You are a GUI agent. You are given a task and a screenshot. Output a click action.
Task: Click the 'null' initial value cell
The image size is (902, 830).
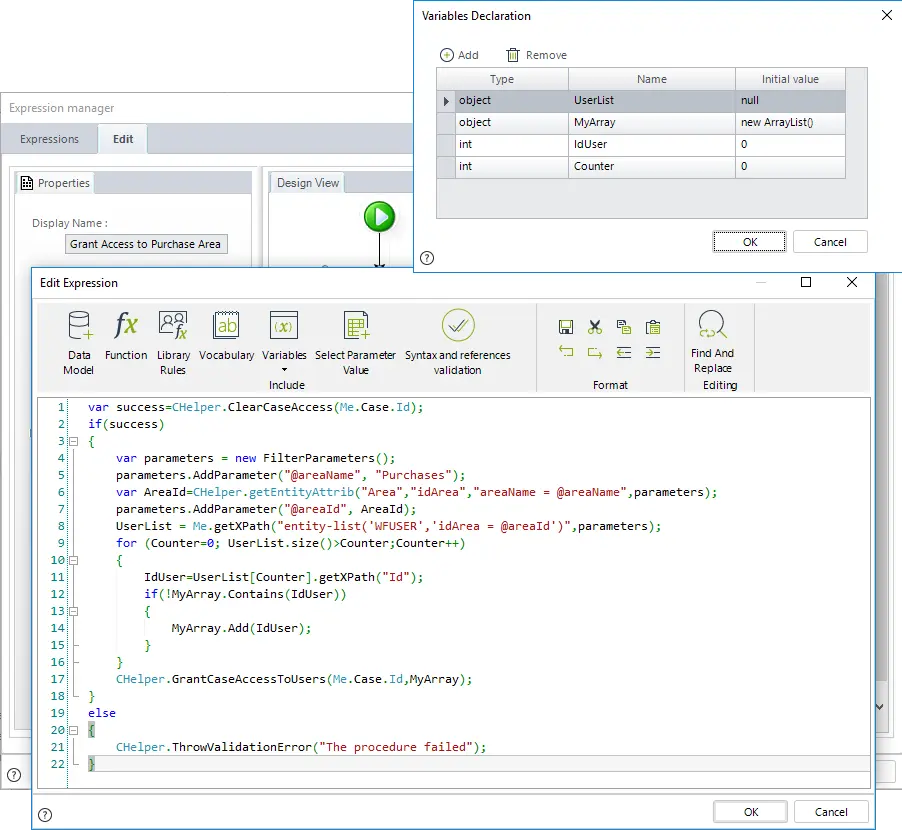pos(790,101)
